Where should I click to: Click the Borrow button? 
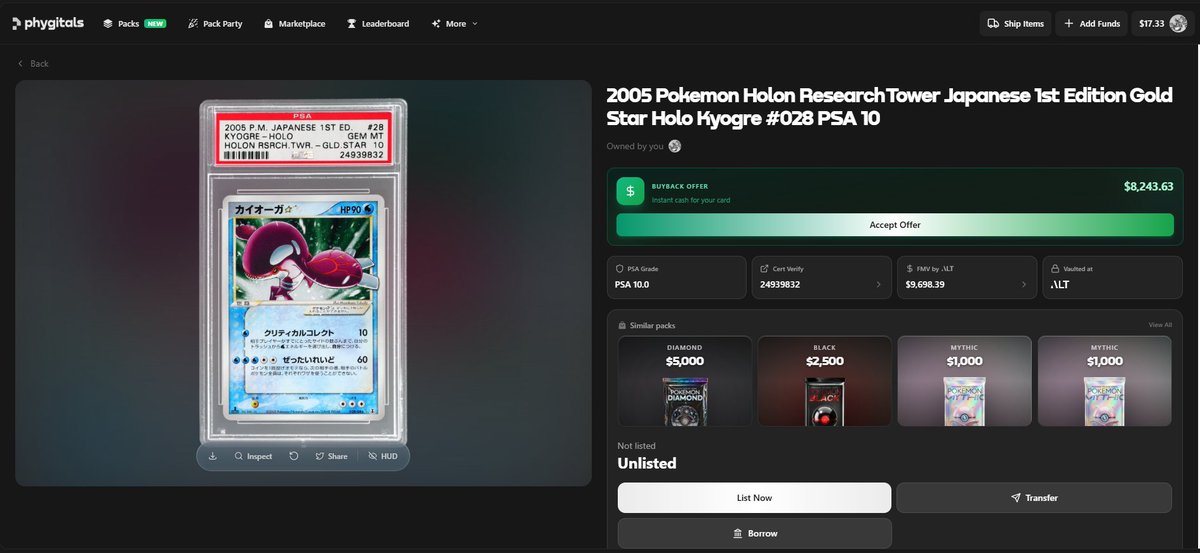pyautogui.click(x=754, y=533)
